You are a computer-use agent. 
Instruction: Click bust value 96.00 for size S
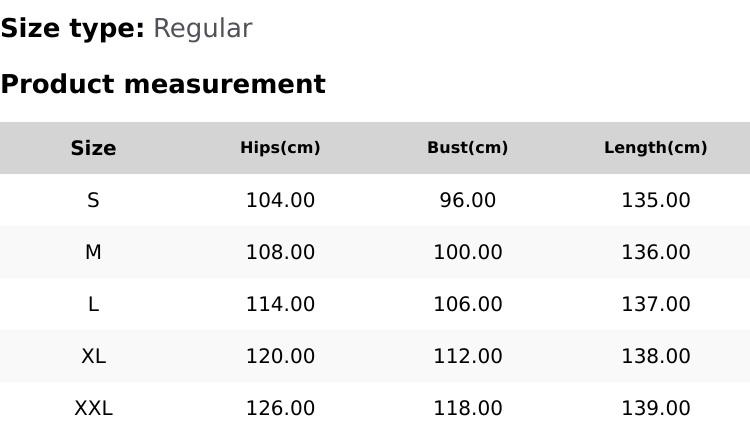click(467, 200)
